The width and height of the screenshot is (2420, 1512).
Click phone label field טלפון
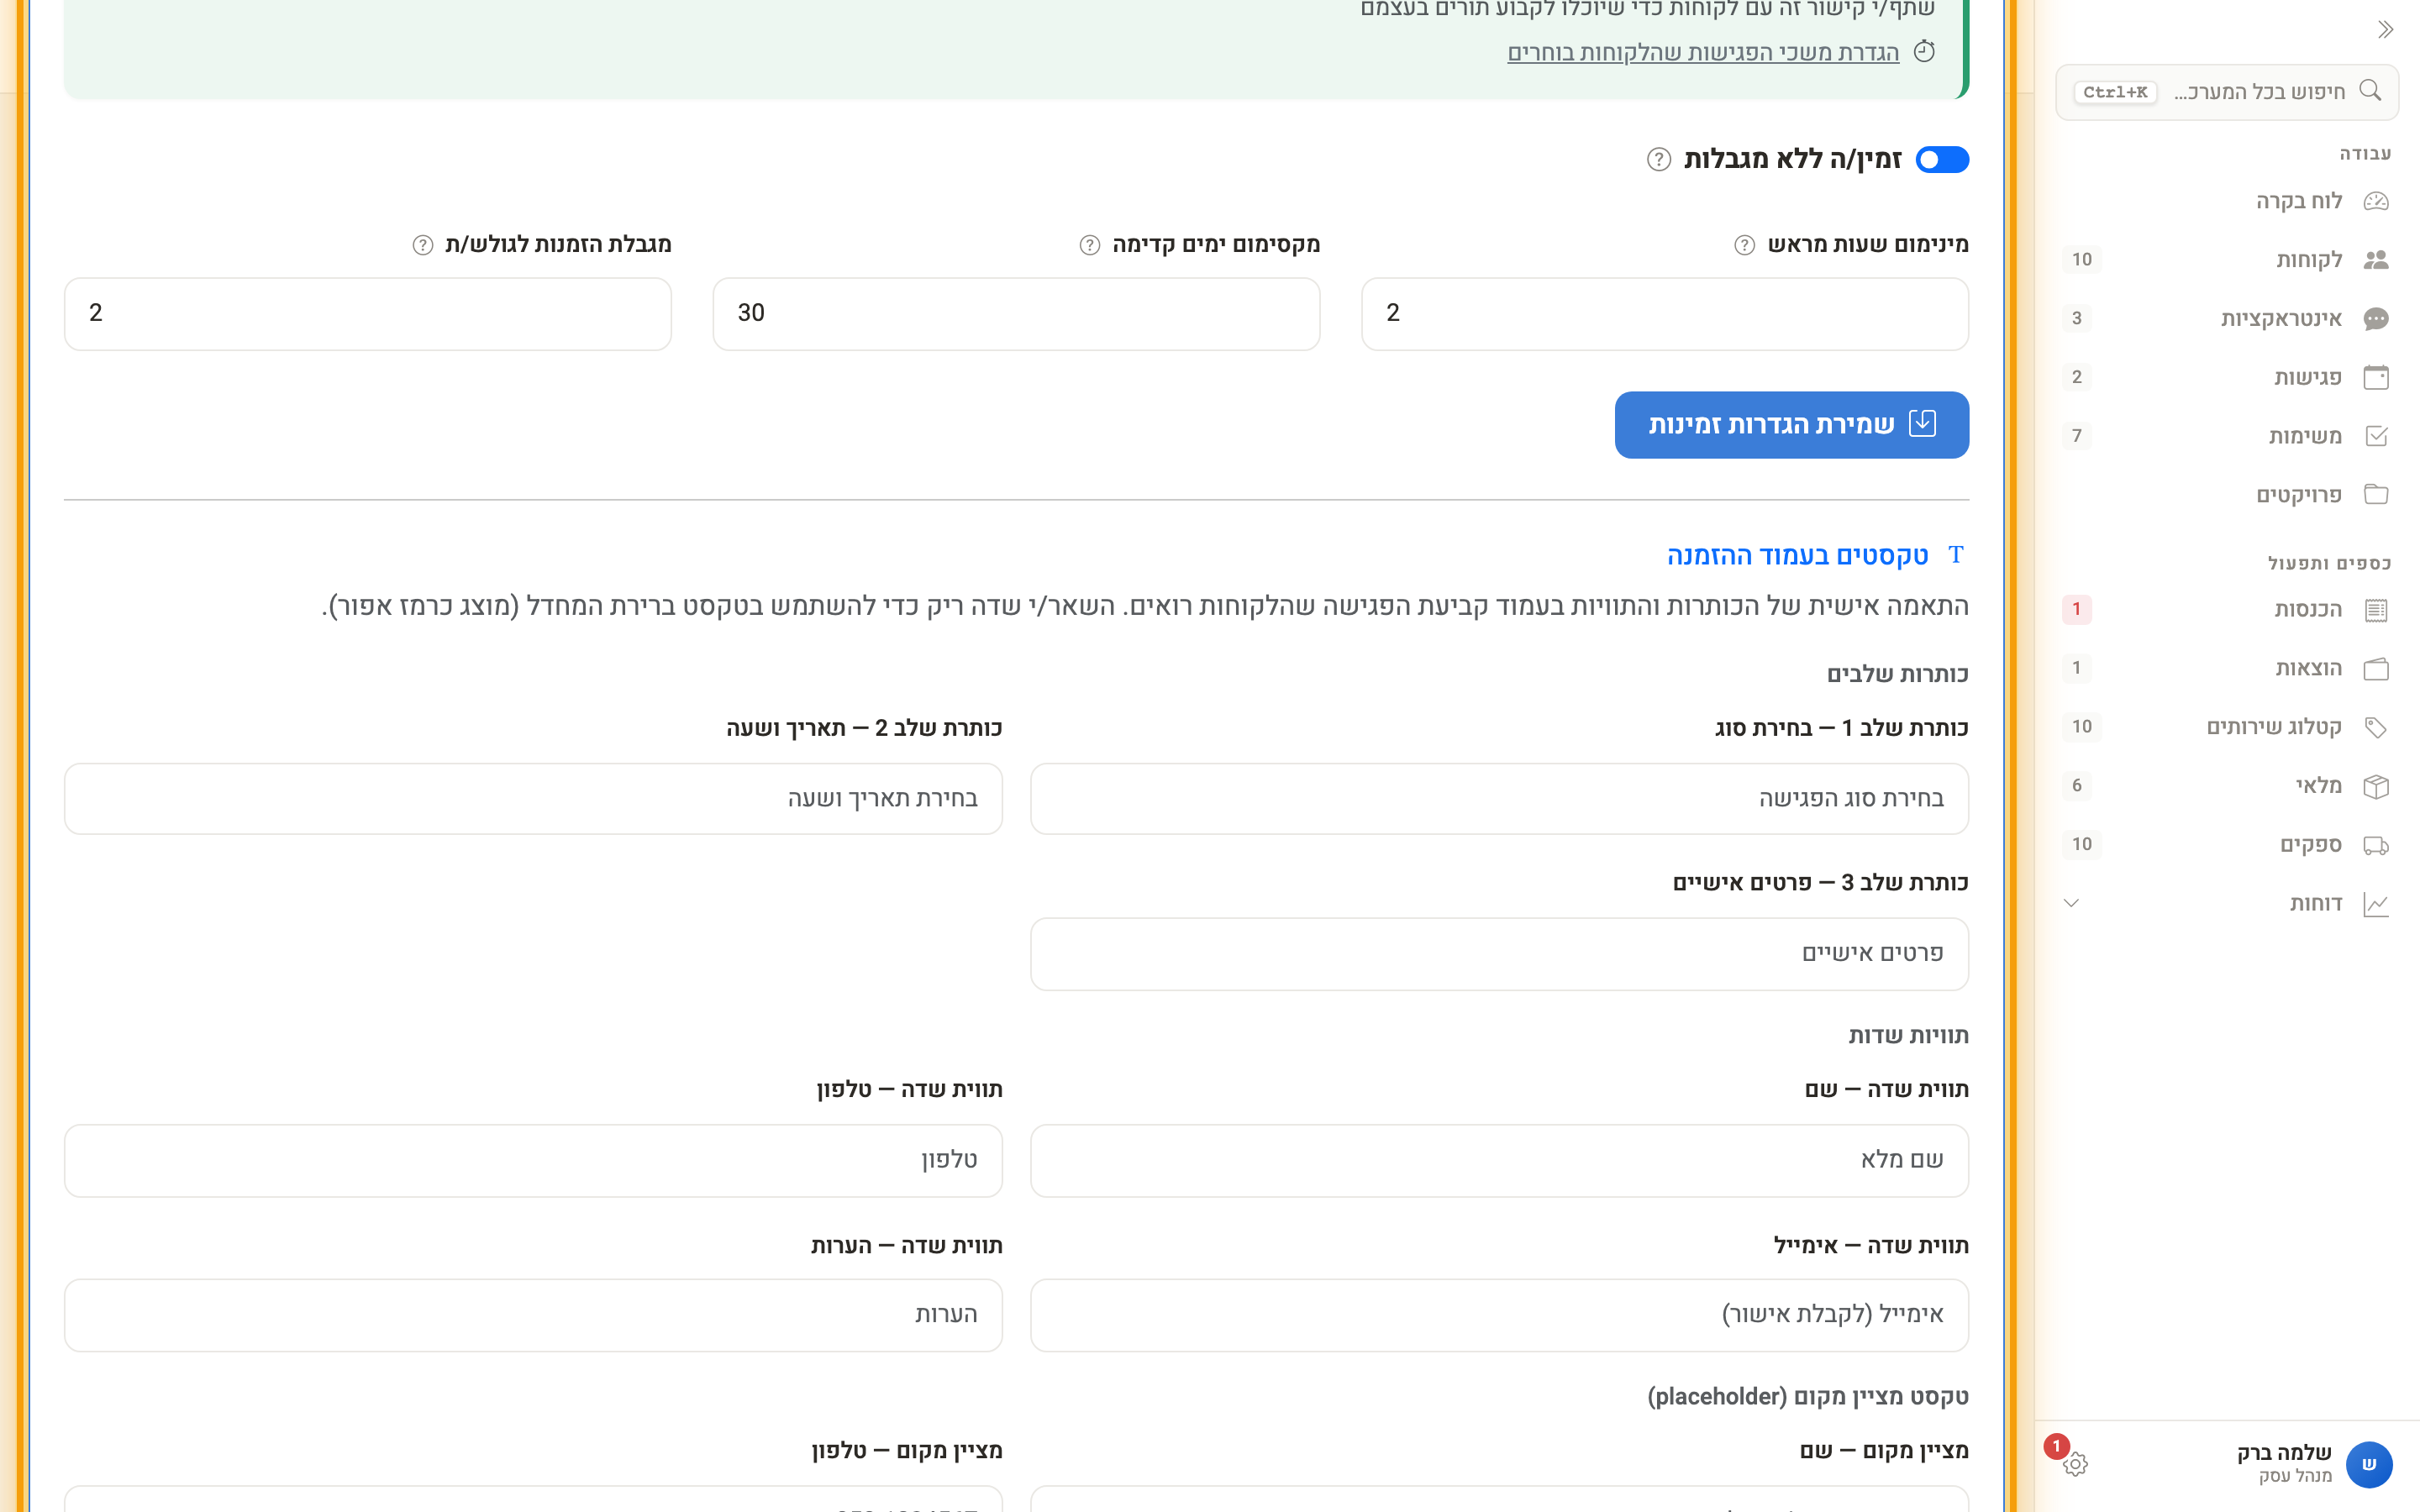tap(533, 1160)
